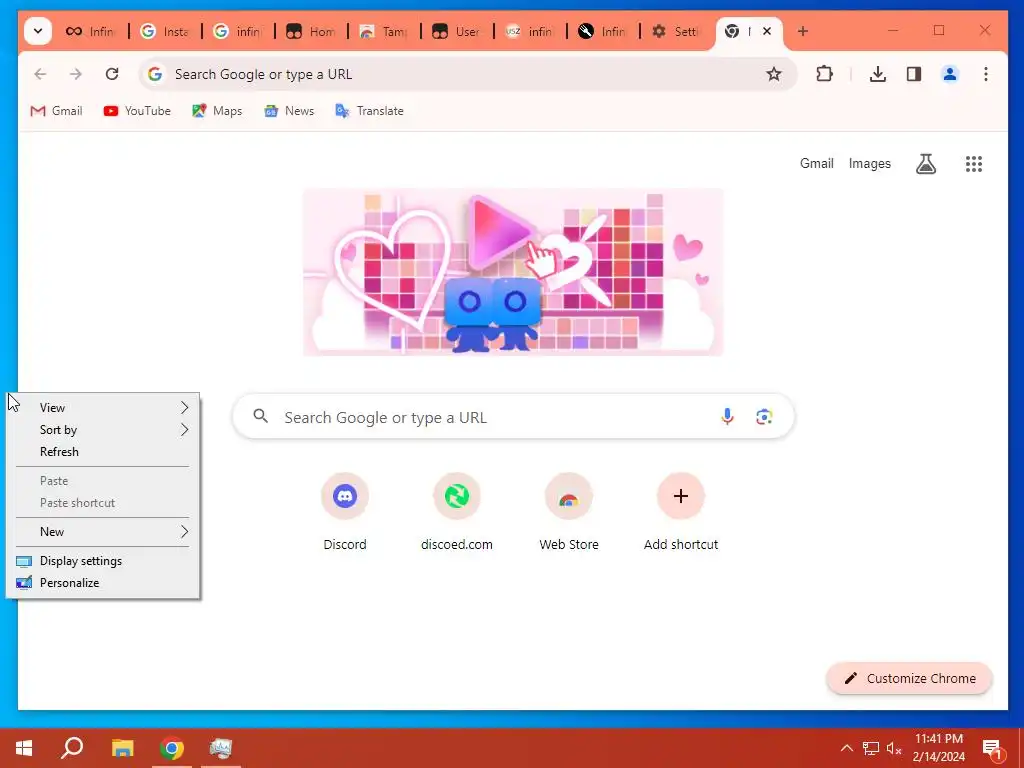Open the tab search dropdown arrow
This screenshot has width=1024, height=768.
coord(38,31)
